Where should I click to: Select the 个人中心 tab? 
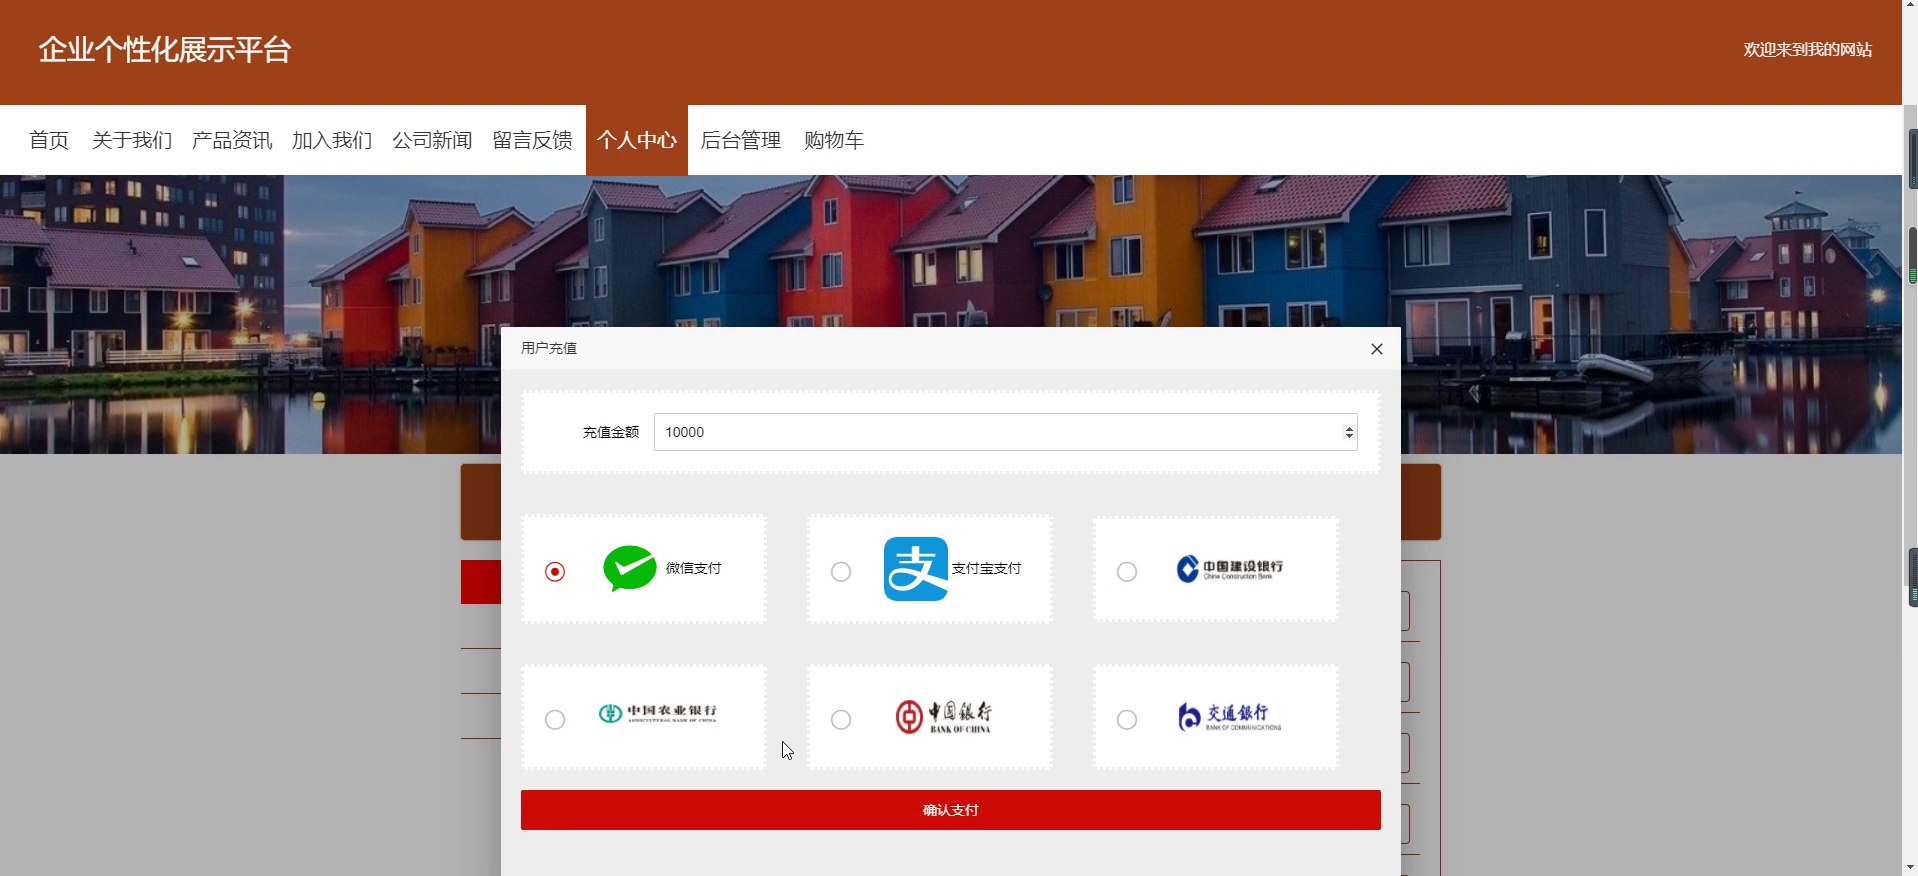tap(637, 140)
